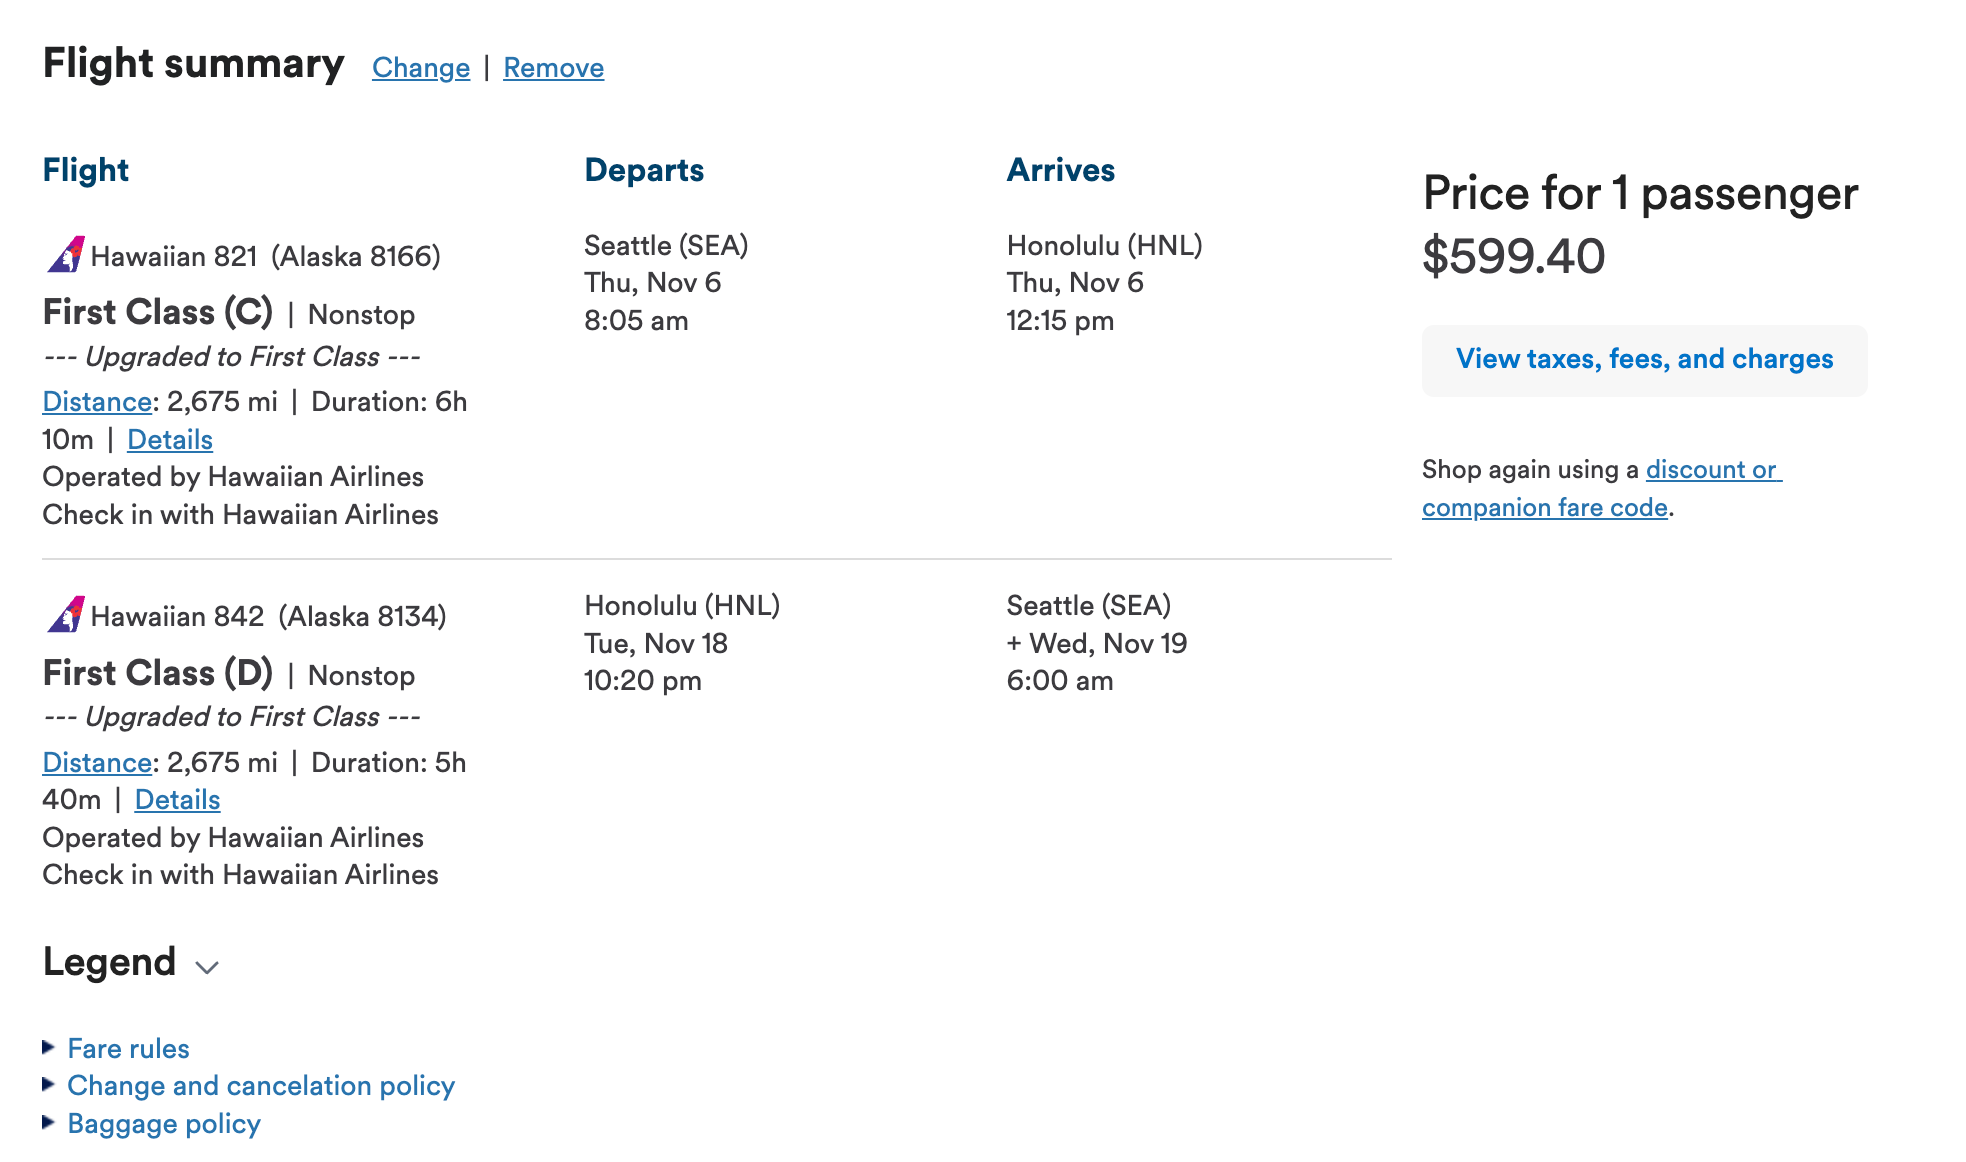Click the Legend heading
This screenshot has height=1162, width=1966.
tap(109, 962)
